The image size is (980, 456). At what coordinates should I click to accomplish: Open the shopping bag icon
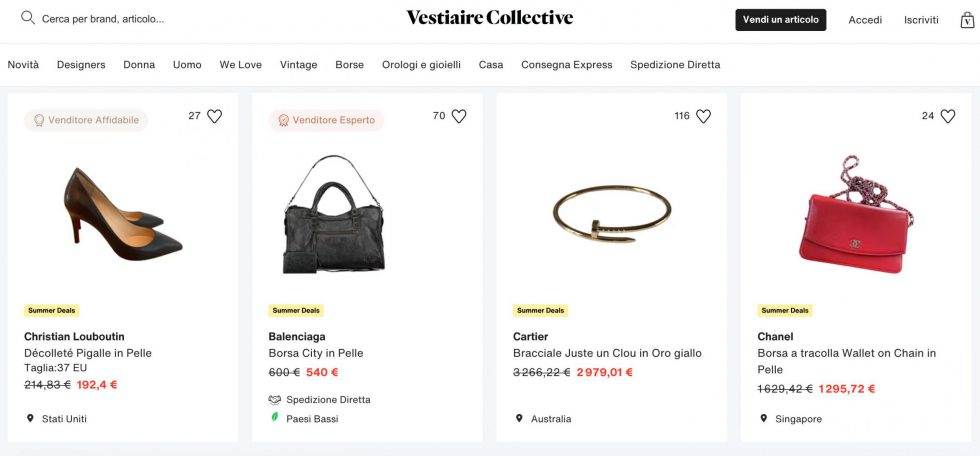(967, 20)
